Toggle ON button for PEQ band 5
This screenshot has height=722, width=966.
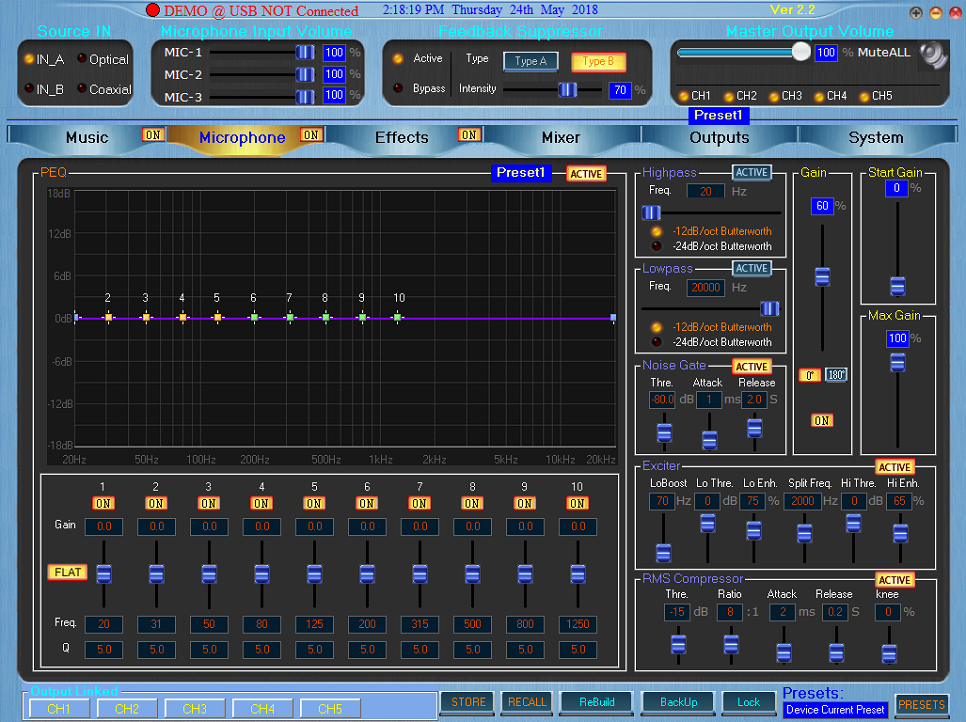[x=314, y=503]
